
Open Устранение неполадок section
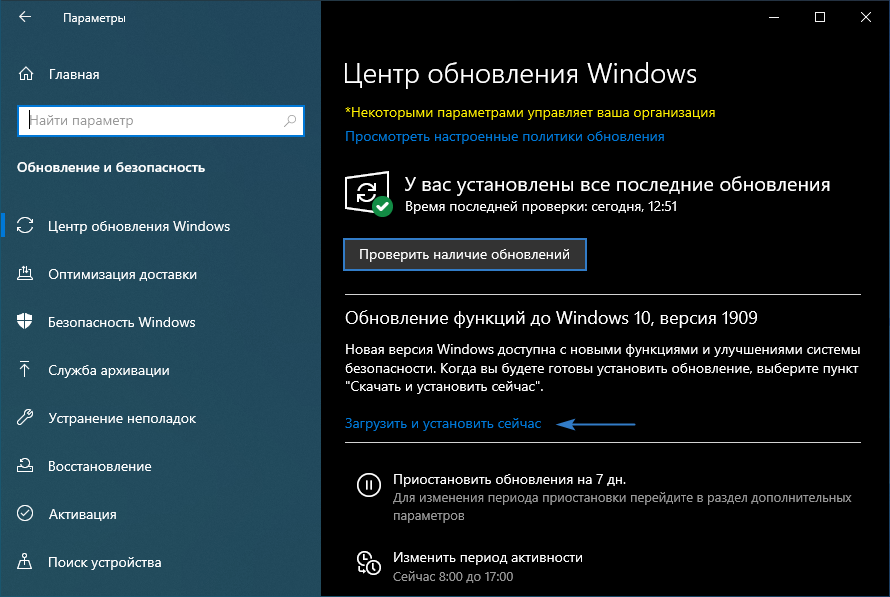point(122,418)
